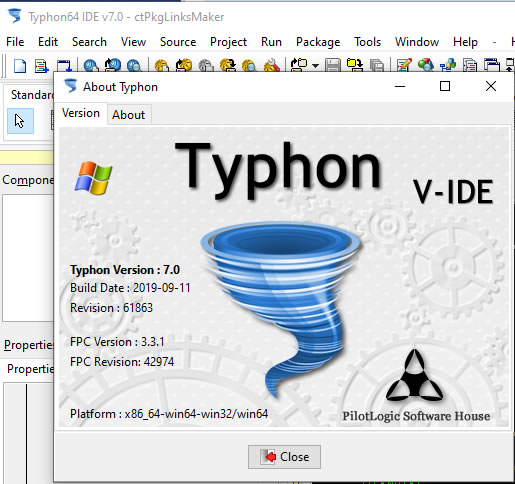
Task: Click the 'Typhon Version : 7.0' text
Action: pyautogui.click(x=125, y=270)
